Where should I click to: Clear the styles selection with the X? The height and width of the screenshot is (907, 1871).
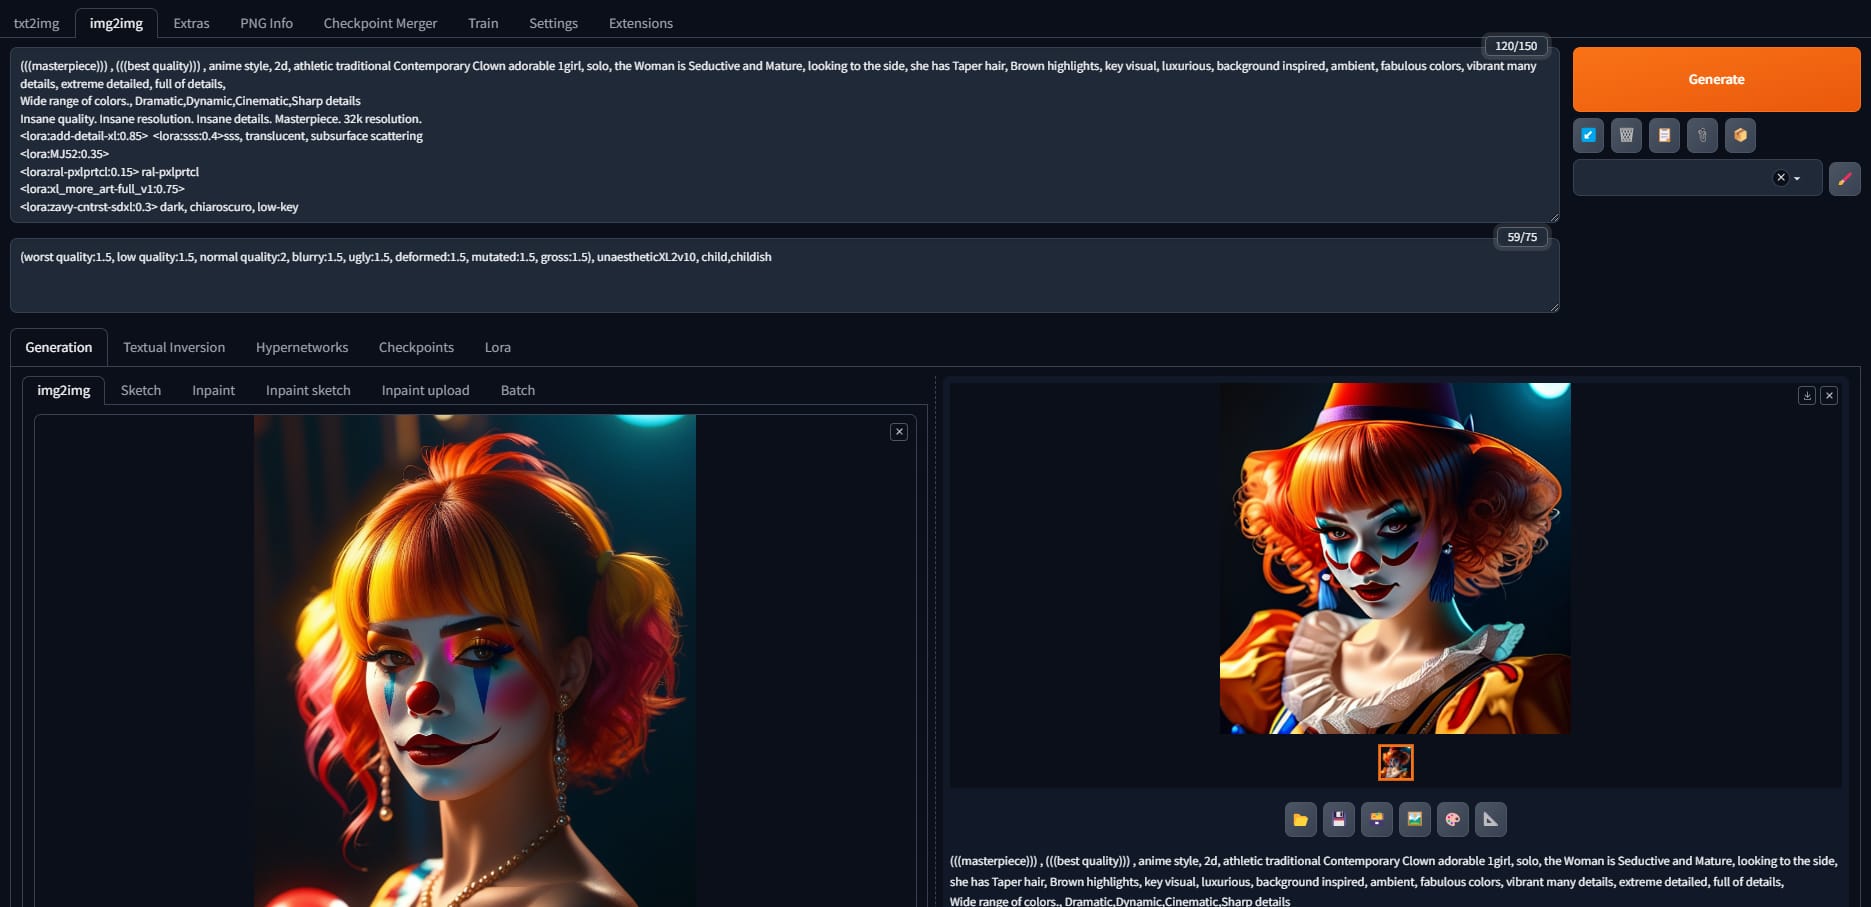tap(1780, 178)
